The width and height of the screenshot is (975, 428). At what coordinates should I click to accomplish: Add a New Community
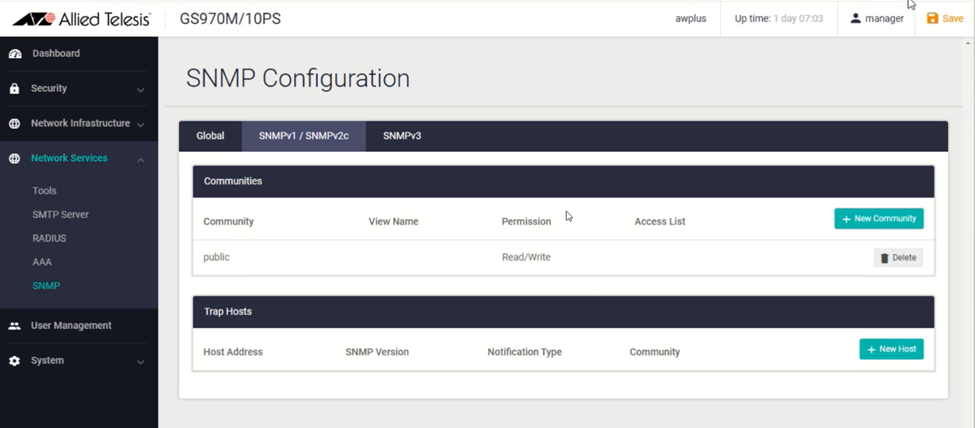click(x=878, y=219)
